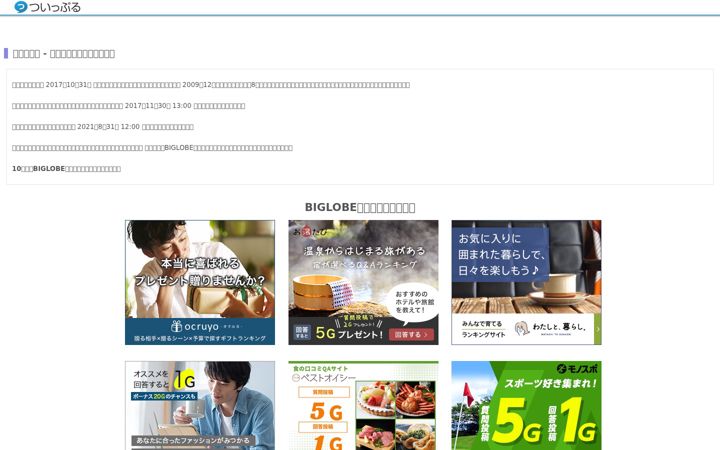Click the BIGLOBE section heading above banners
The image size is (720, 450).
click(x=360, y=208)
